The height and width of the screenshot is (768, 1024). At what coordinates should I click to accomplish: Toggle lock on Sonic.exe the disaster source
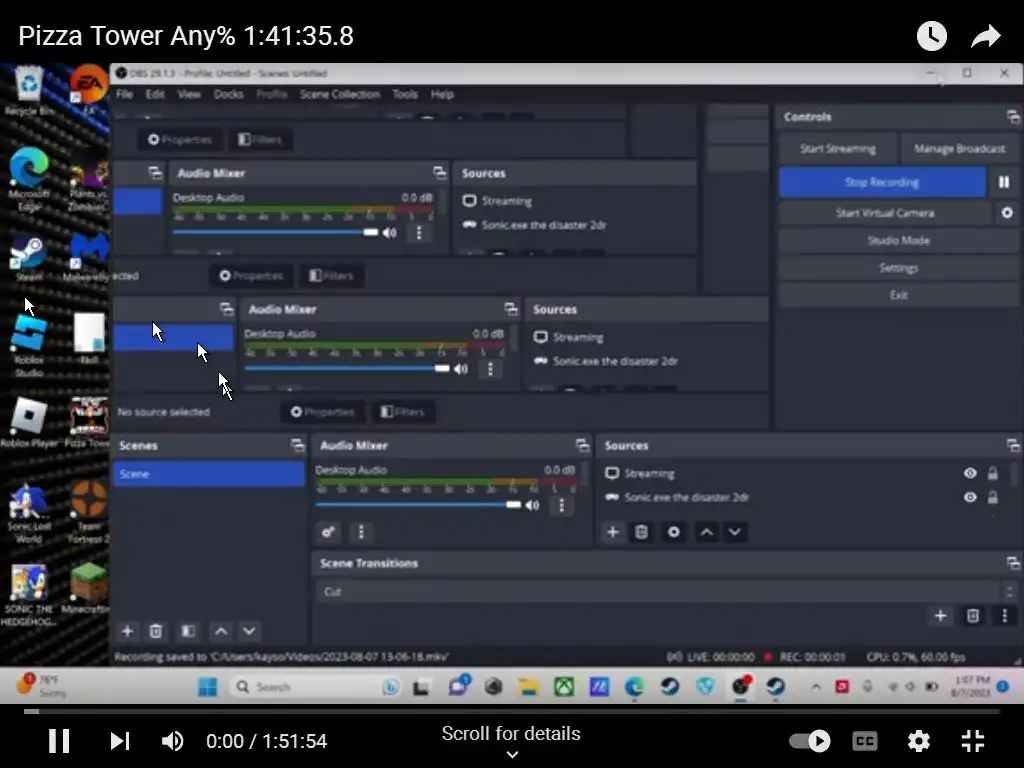click(993, 498)
